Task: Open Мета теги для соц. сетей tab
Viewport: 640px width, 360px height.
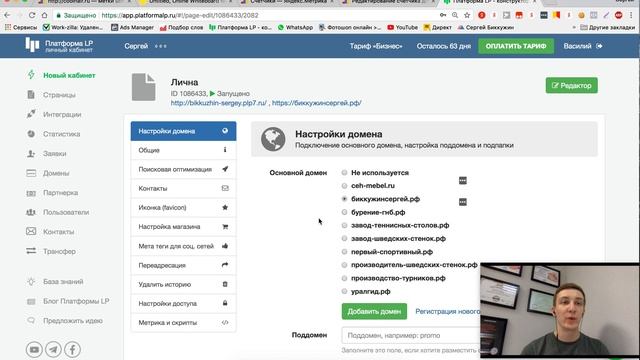Action: click(x=183, y=246)
